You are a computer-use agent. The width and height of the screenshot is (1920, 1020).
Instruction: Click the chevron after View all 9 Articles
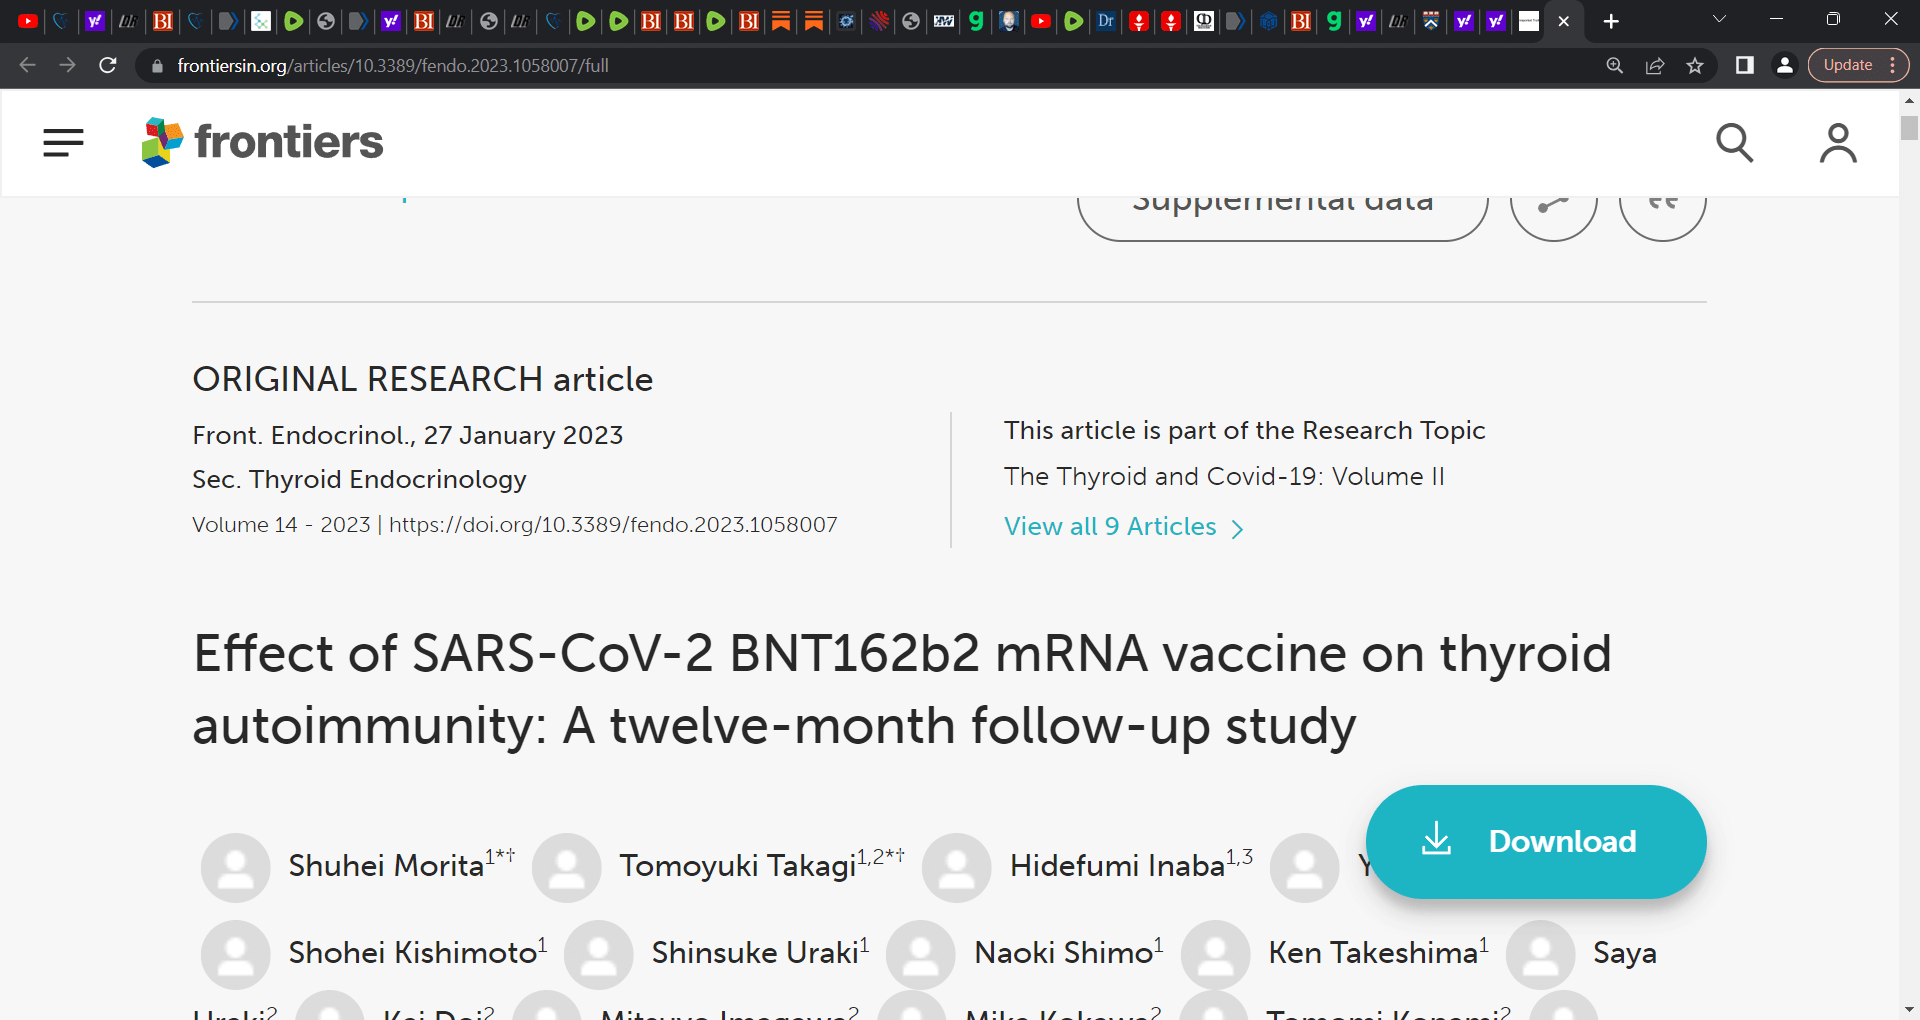1237,529
